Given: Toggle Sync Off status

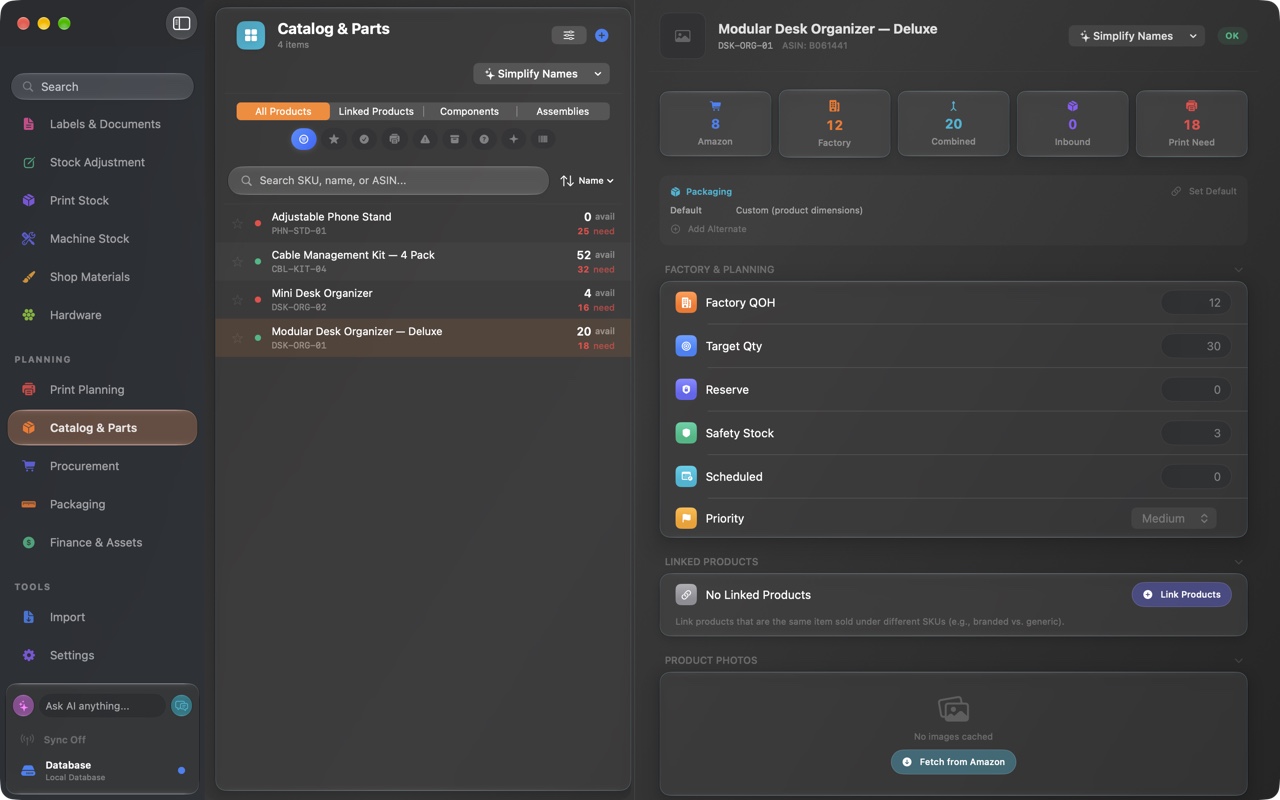Looking at the screenshot, I should 53,739.
